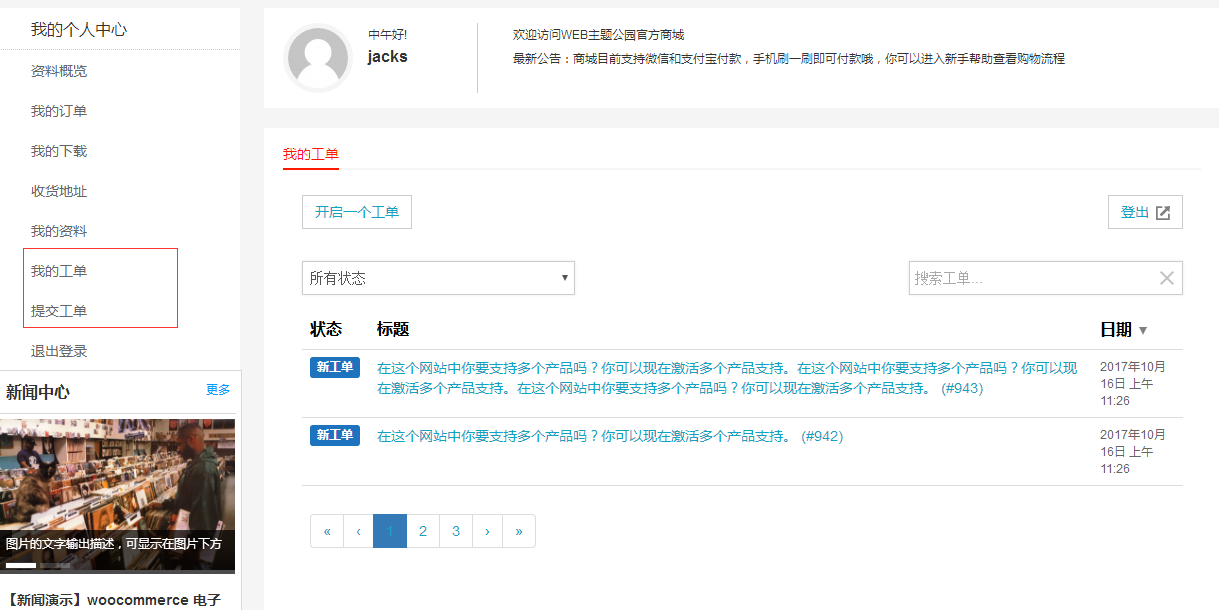Image resolution: width=1219 pixels, height=610 pixels.
Task: Click the user avatar icon
Action: (x=318, y=59)
